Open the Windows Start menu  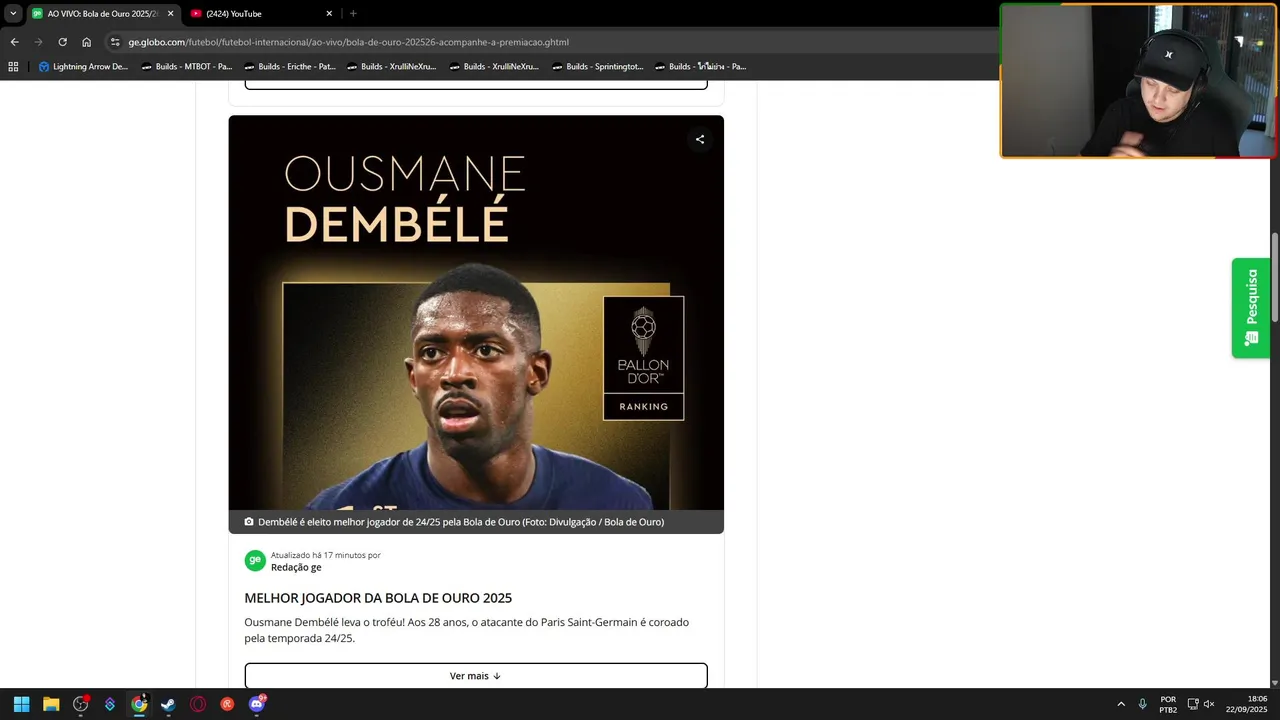[x=21, y=704]
